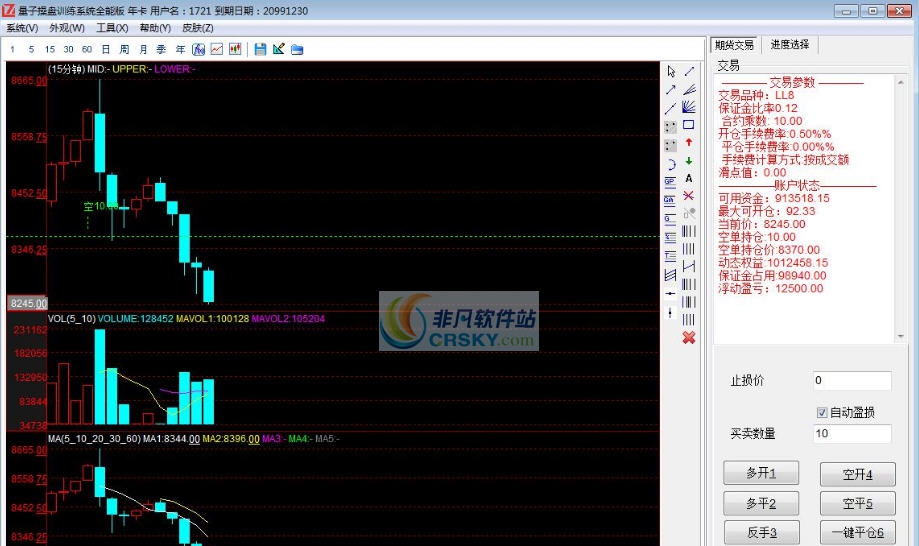Select the 60-minute period
This screenshot has height=546, width=919.
(87, 50)
